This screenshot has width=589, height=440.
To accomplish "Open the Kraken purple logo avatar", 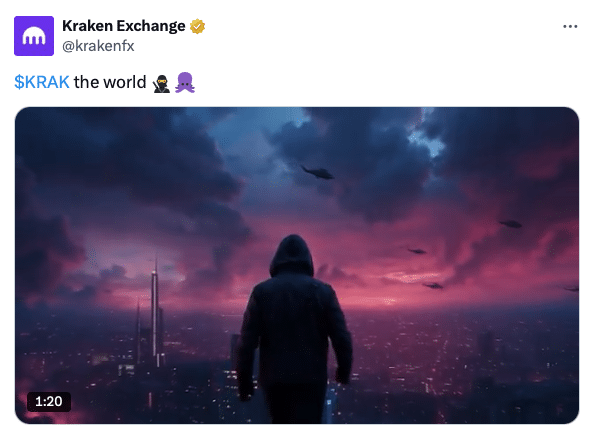I will point(34,36).
